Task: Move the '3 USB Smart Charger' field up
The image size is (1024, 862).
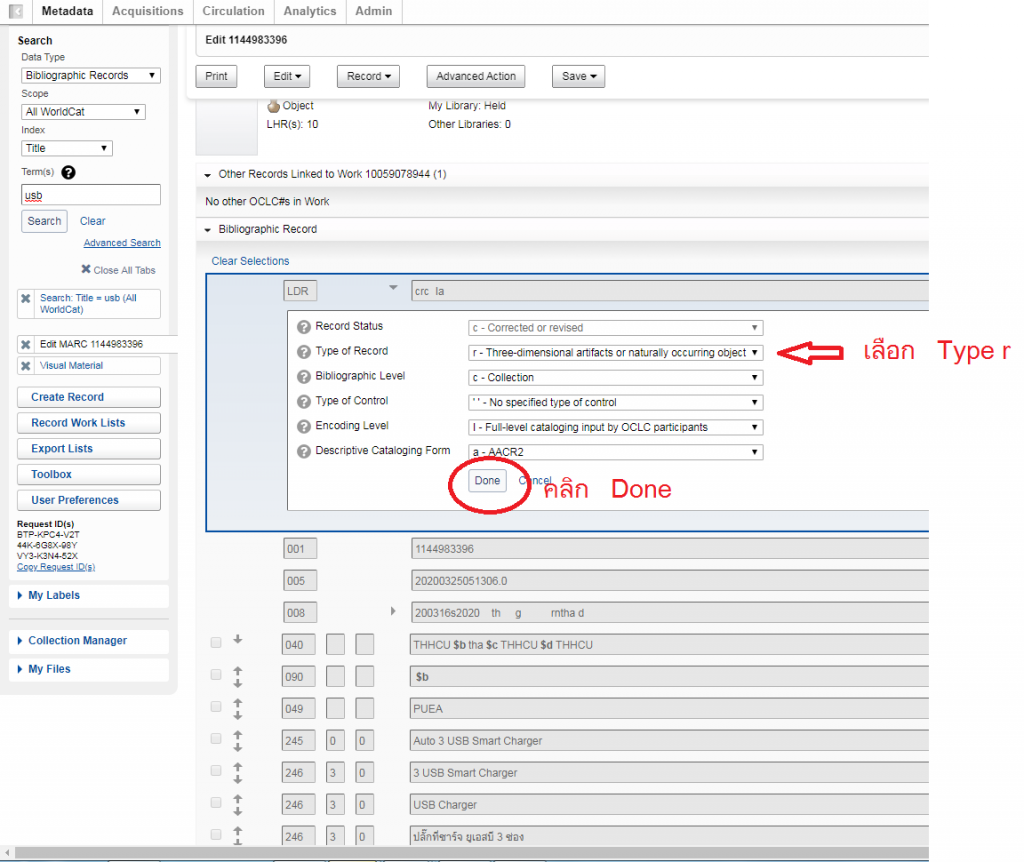Action: 238,767
